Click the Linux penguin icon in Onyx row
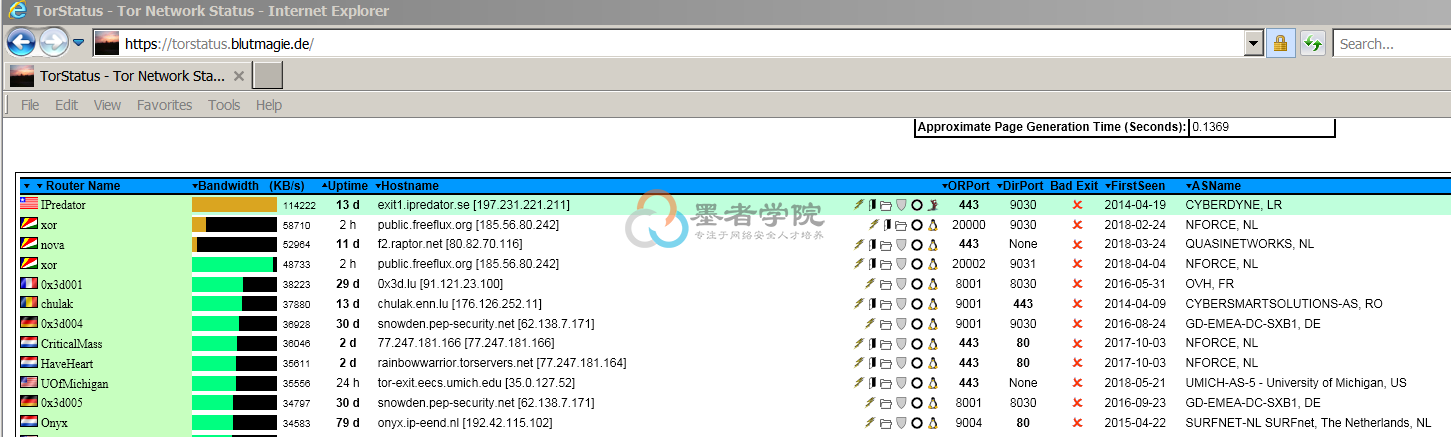 [x=932, y=423]
